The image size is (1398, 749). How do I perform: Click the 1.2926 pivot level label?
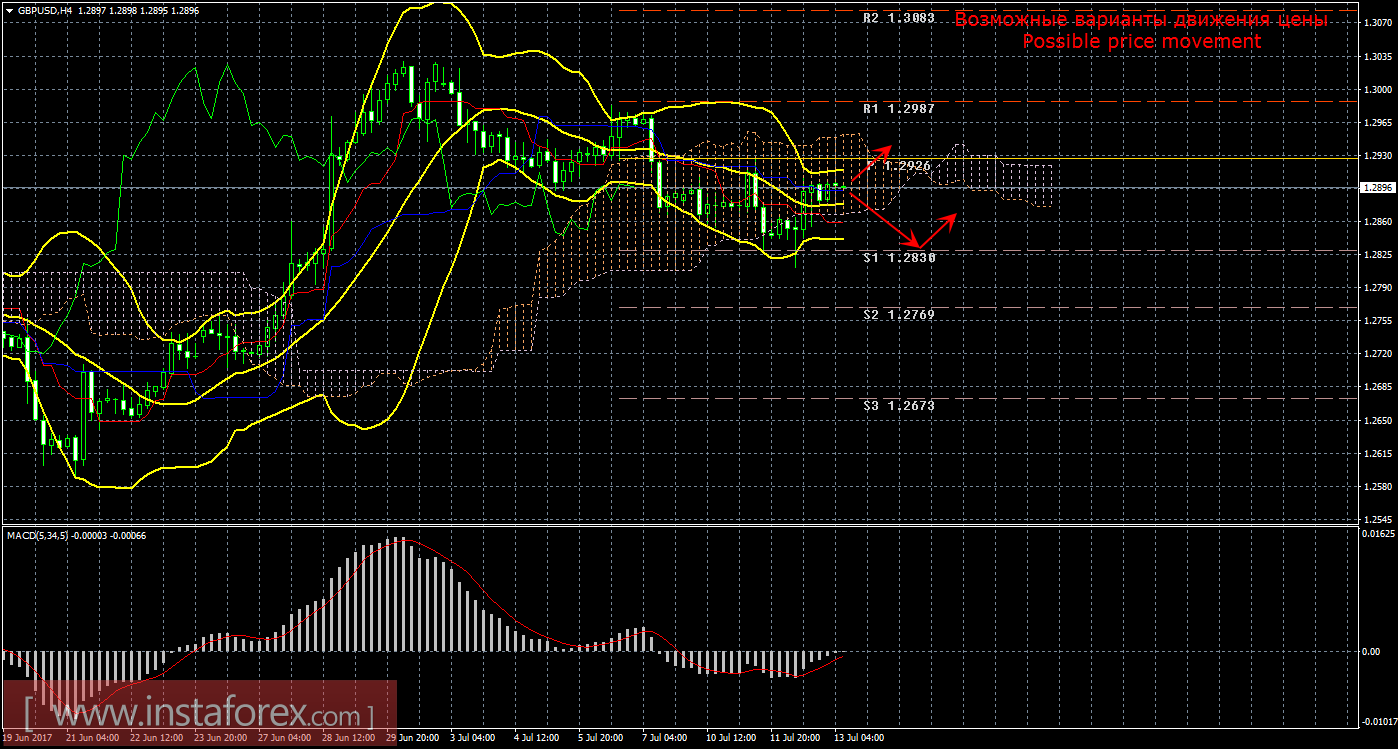click(907, 165)
